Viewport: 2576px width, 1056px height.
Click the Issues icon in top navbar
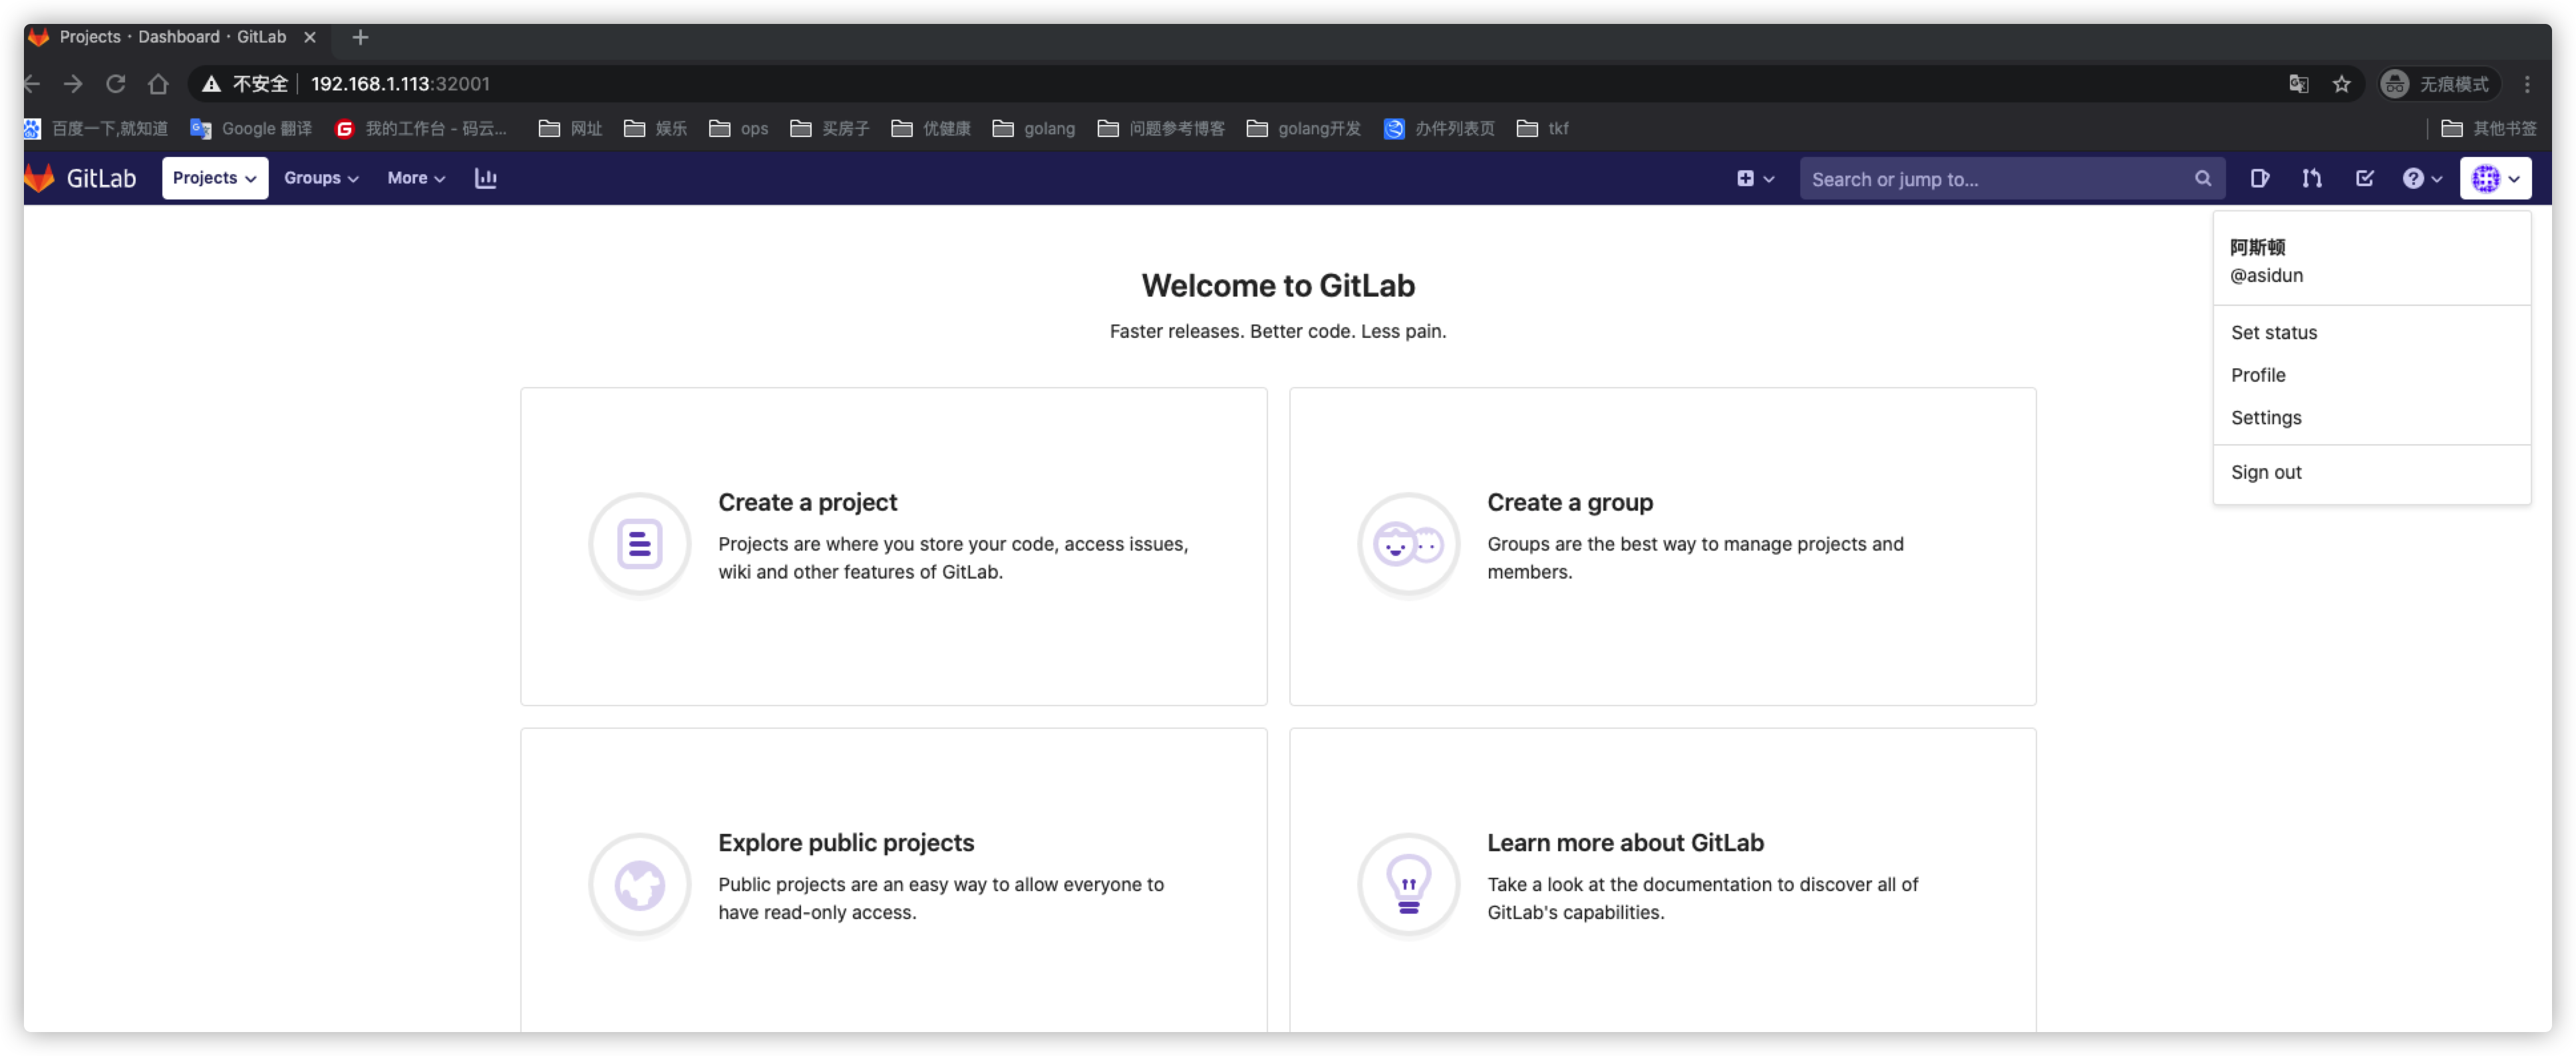pyautogui.click(x=2259, y=178)
